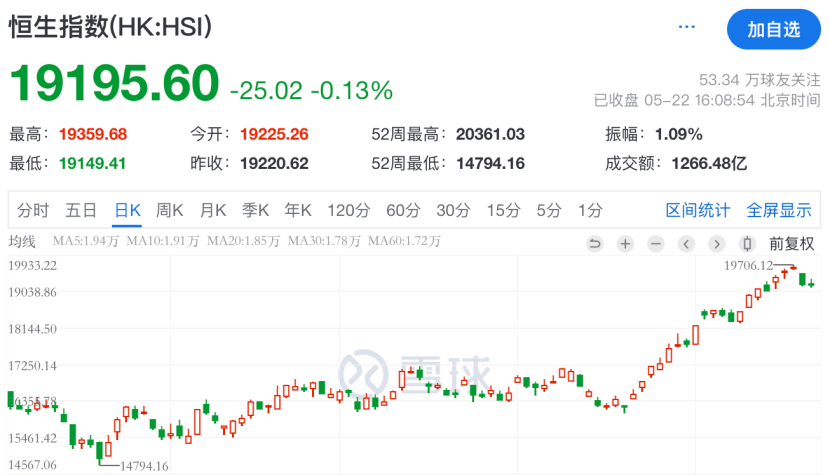Click the current index price 19195.60

114,83
